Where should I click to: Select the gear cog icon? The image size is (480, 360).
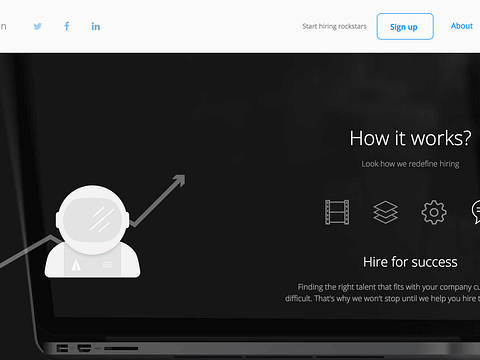(434, 212)
